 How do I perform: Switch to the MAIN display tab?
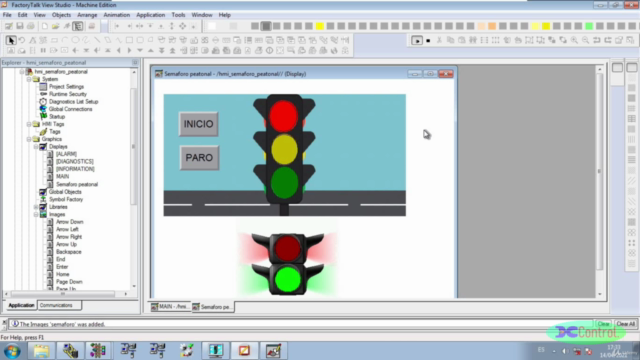[x=170, y=307]
